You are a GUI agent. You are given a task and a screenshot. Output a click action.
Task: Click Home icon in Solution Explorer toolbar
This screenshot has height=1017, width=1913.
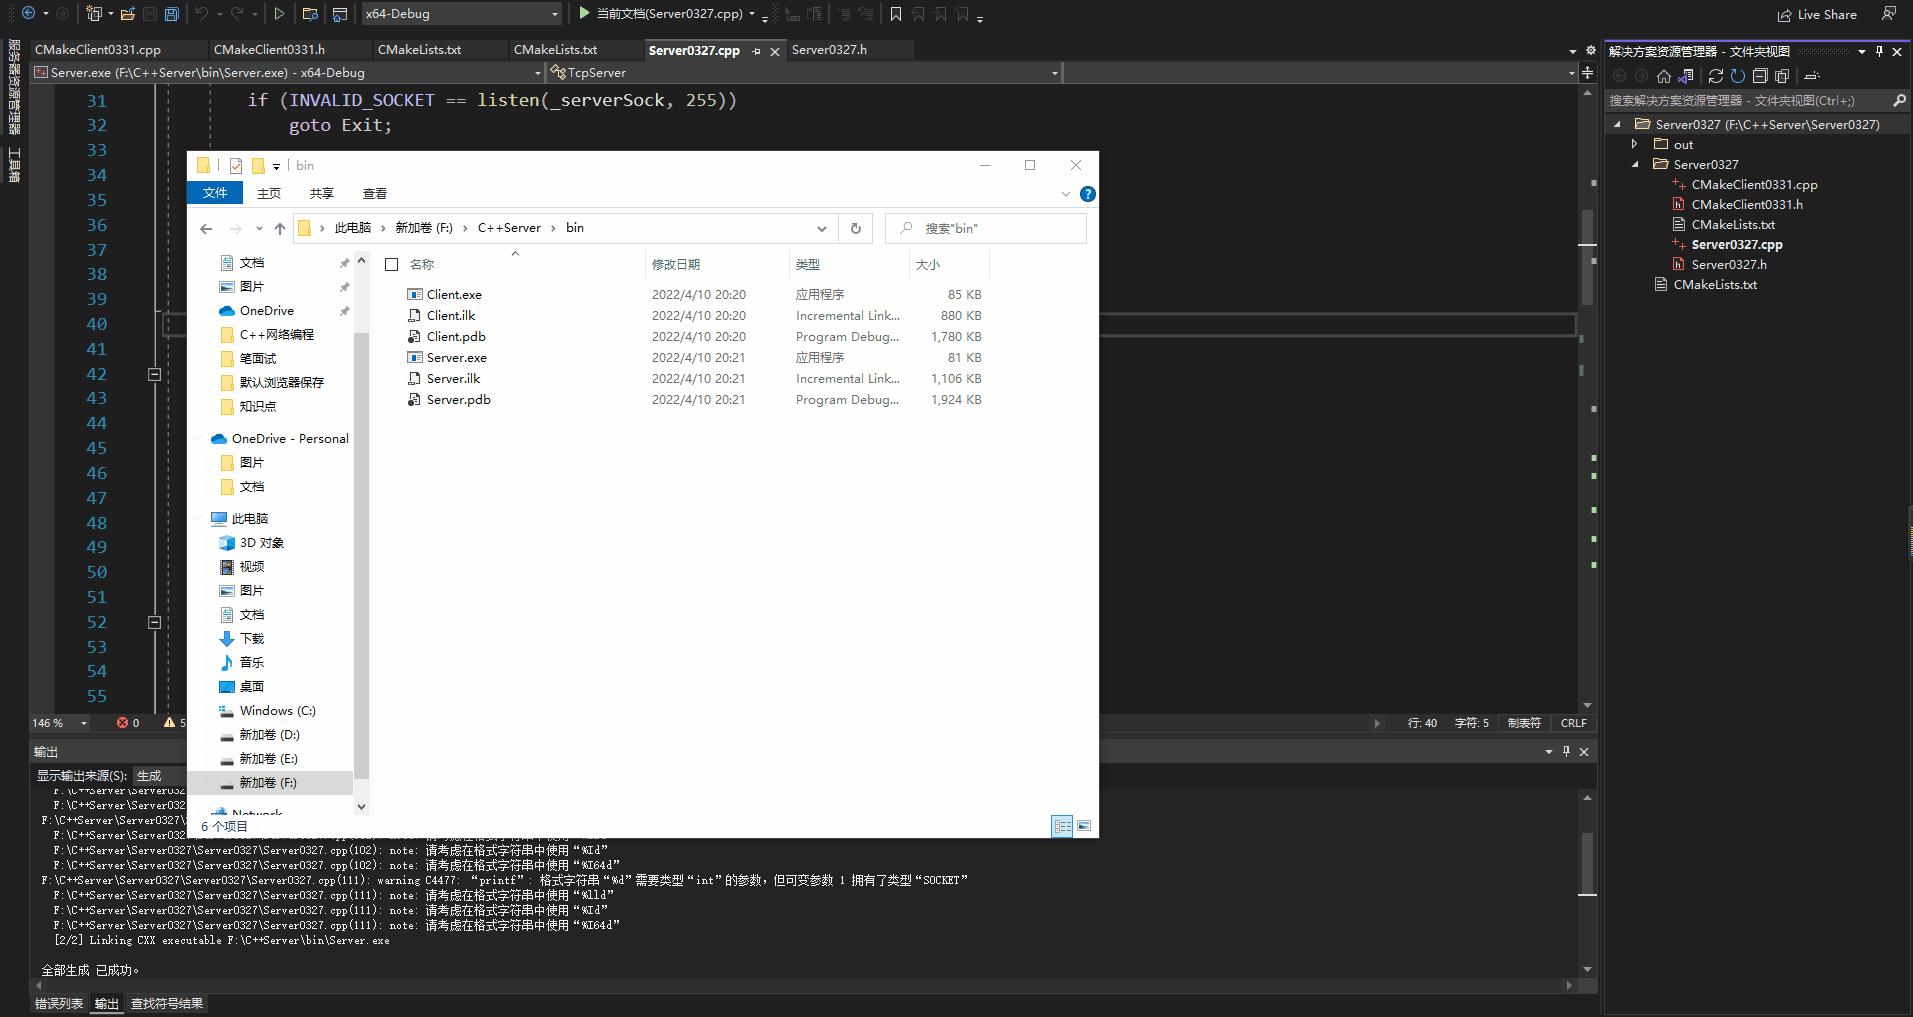[1663, 76]
